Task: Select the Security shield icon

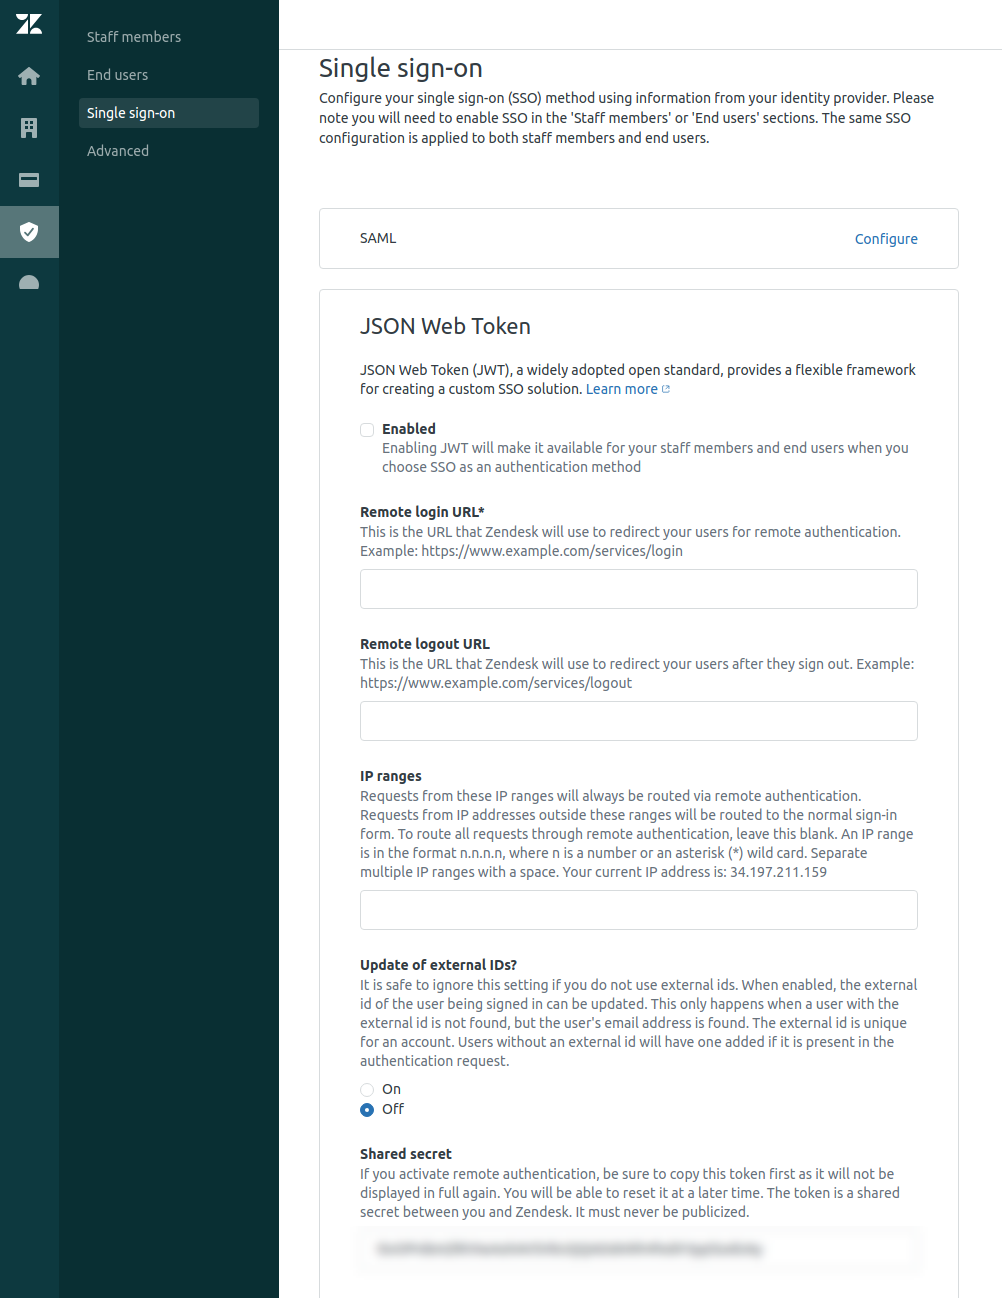Action: [29, 232]
